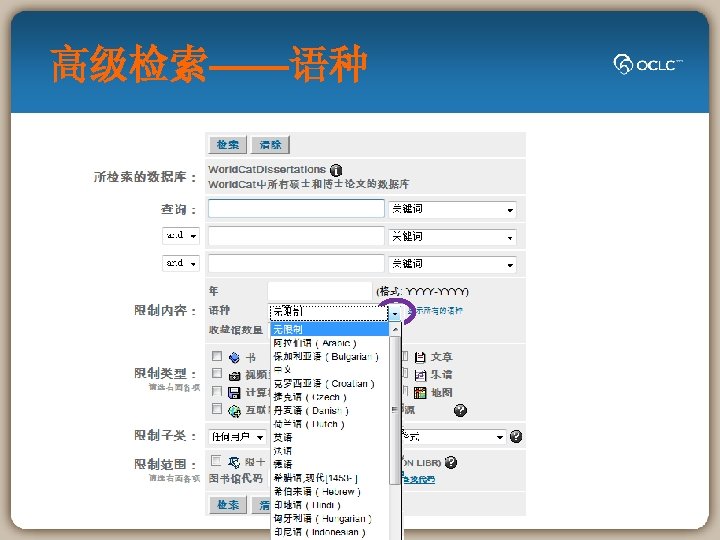Screen dimensions: 720x540
Task: Choose Hebrew from the language list
Action: click(x=329, y=491)
